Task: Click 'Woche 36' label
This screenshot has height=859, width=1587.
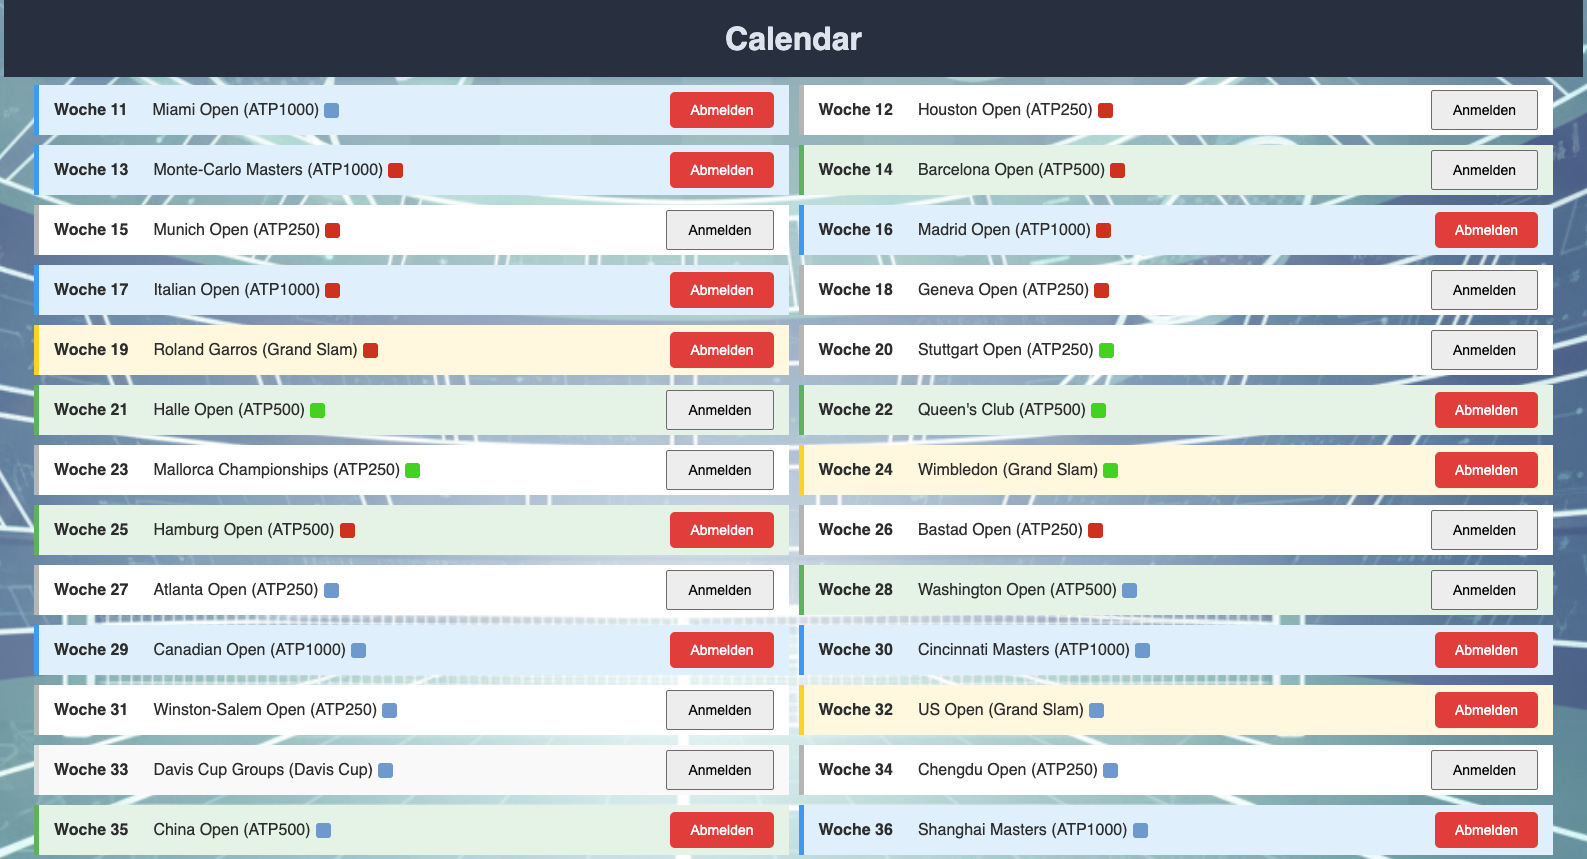Action: point(856,830)
